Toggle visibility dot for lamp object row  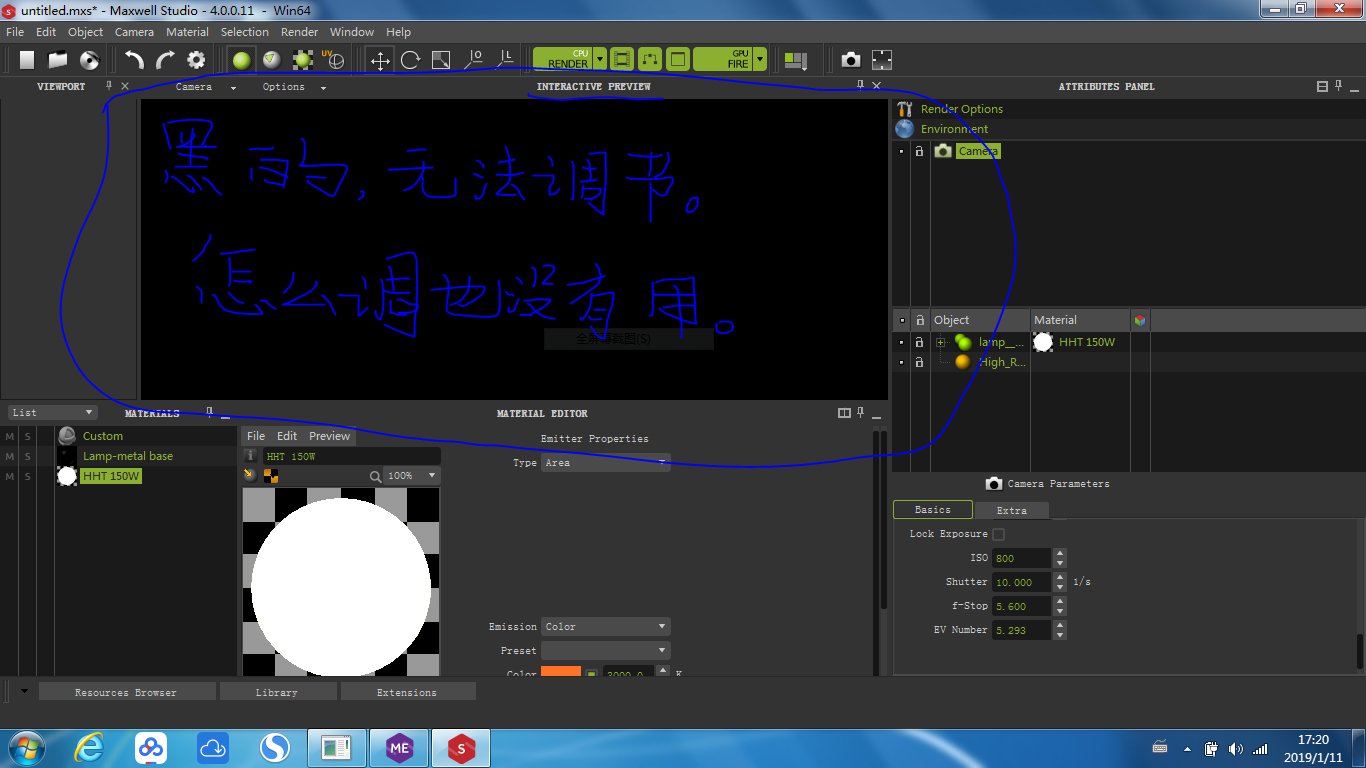(x=902, y=342)
